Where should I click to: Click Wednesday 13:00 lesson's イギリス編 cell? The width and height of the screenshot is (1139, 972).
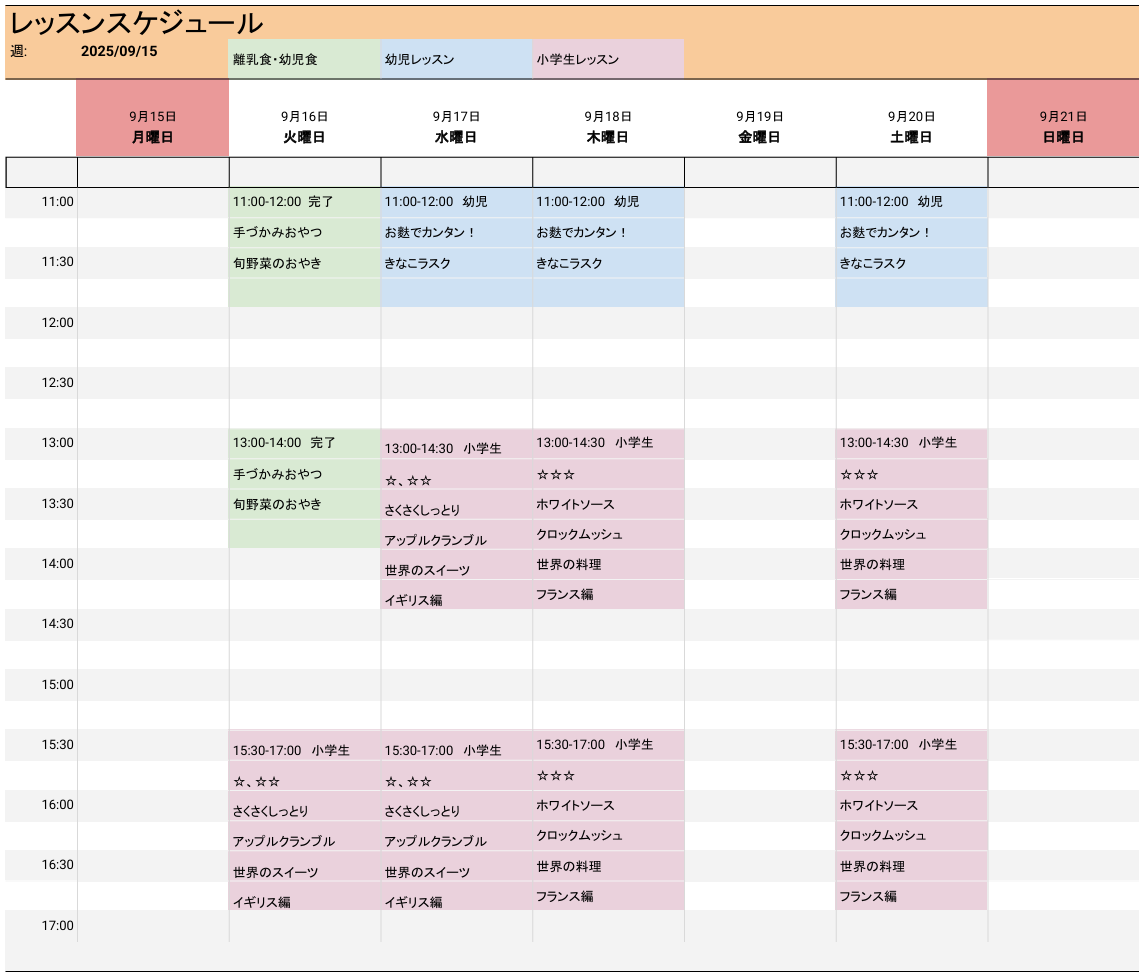click(x=456, y=594)
